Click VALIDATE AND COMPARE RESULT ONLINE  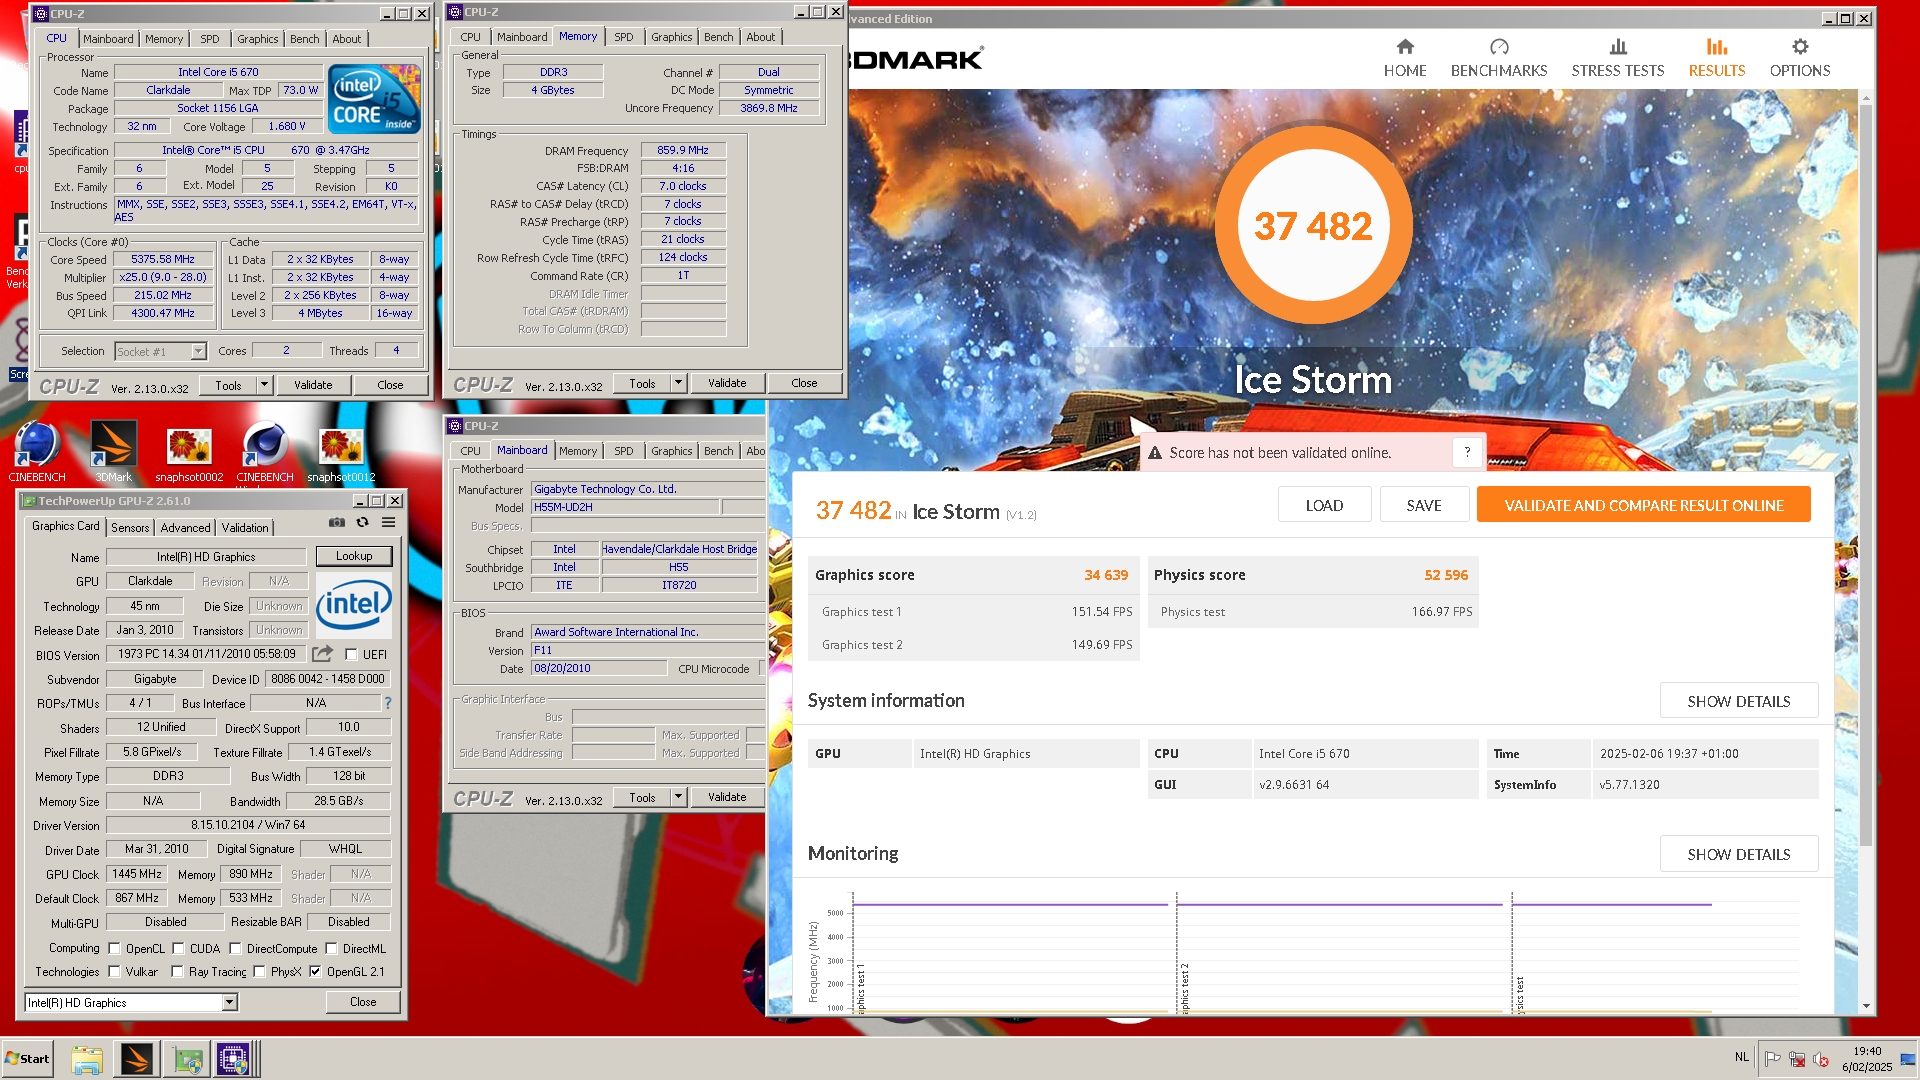click(x=1643, y=505)
